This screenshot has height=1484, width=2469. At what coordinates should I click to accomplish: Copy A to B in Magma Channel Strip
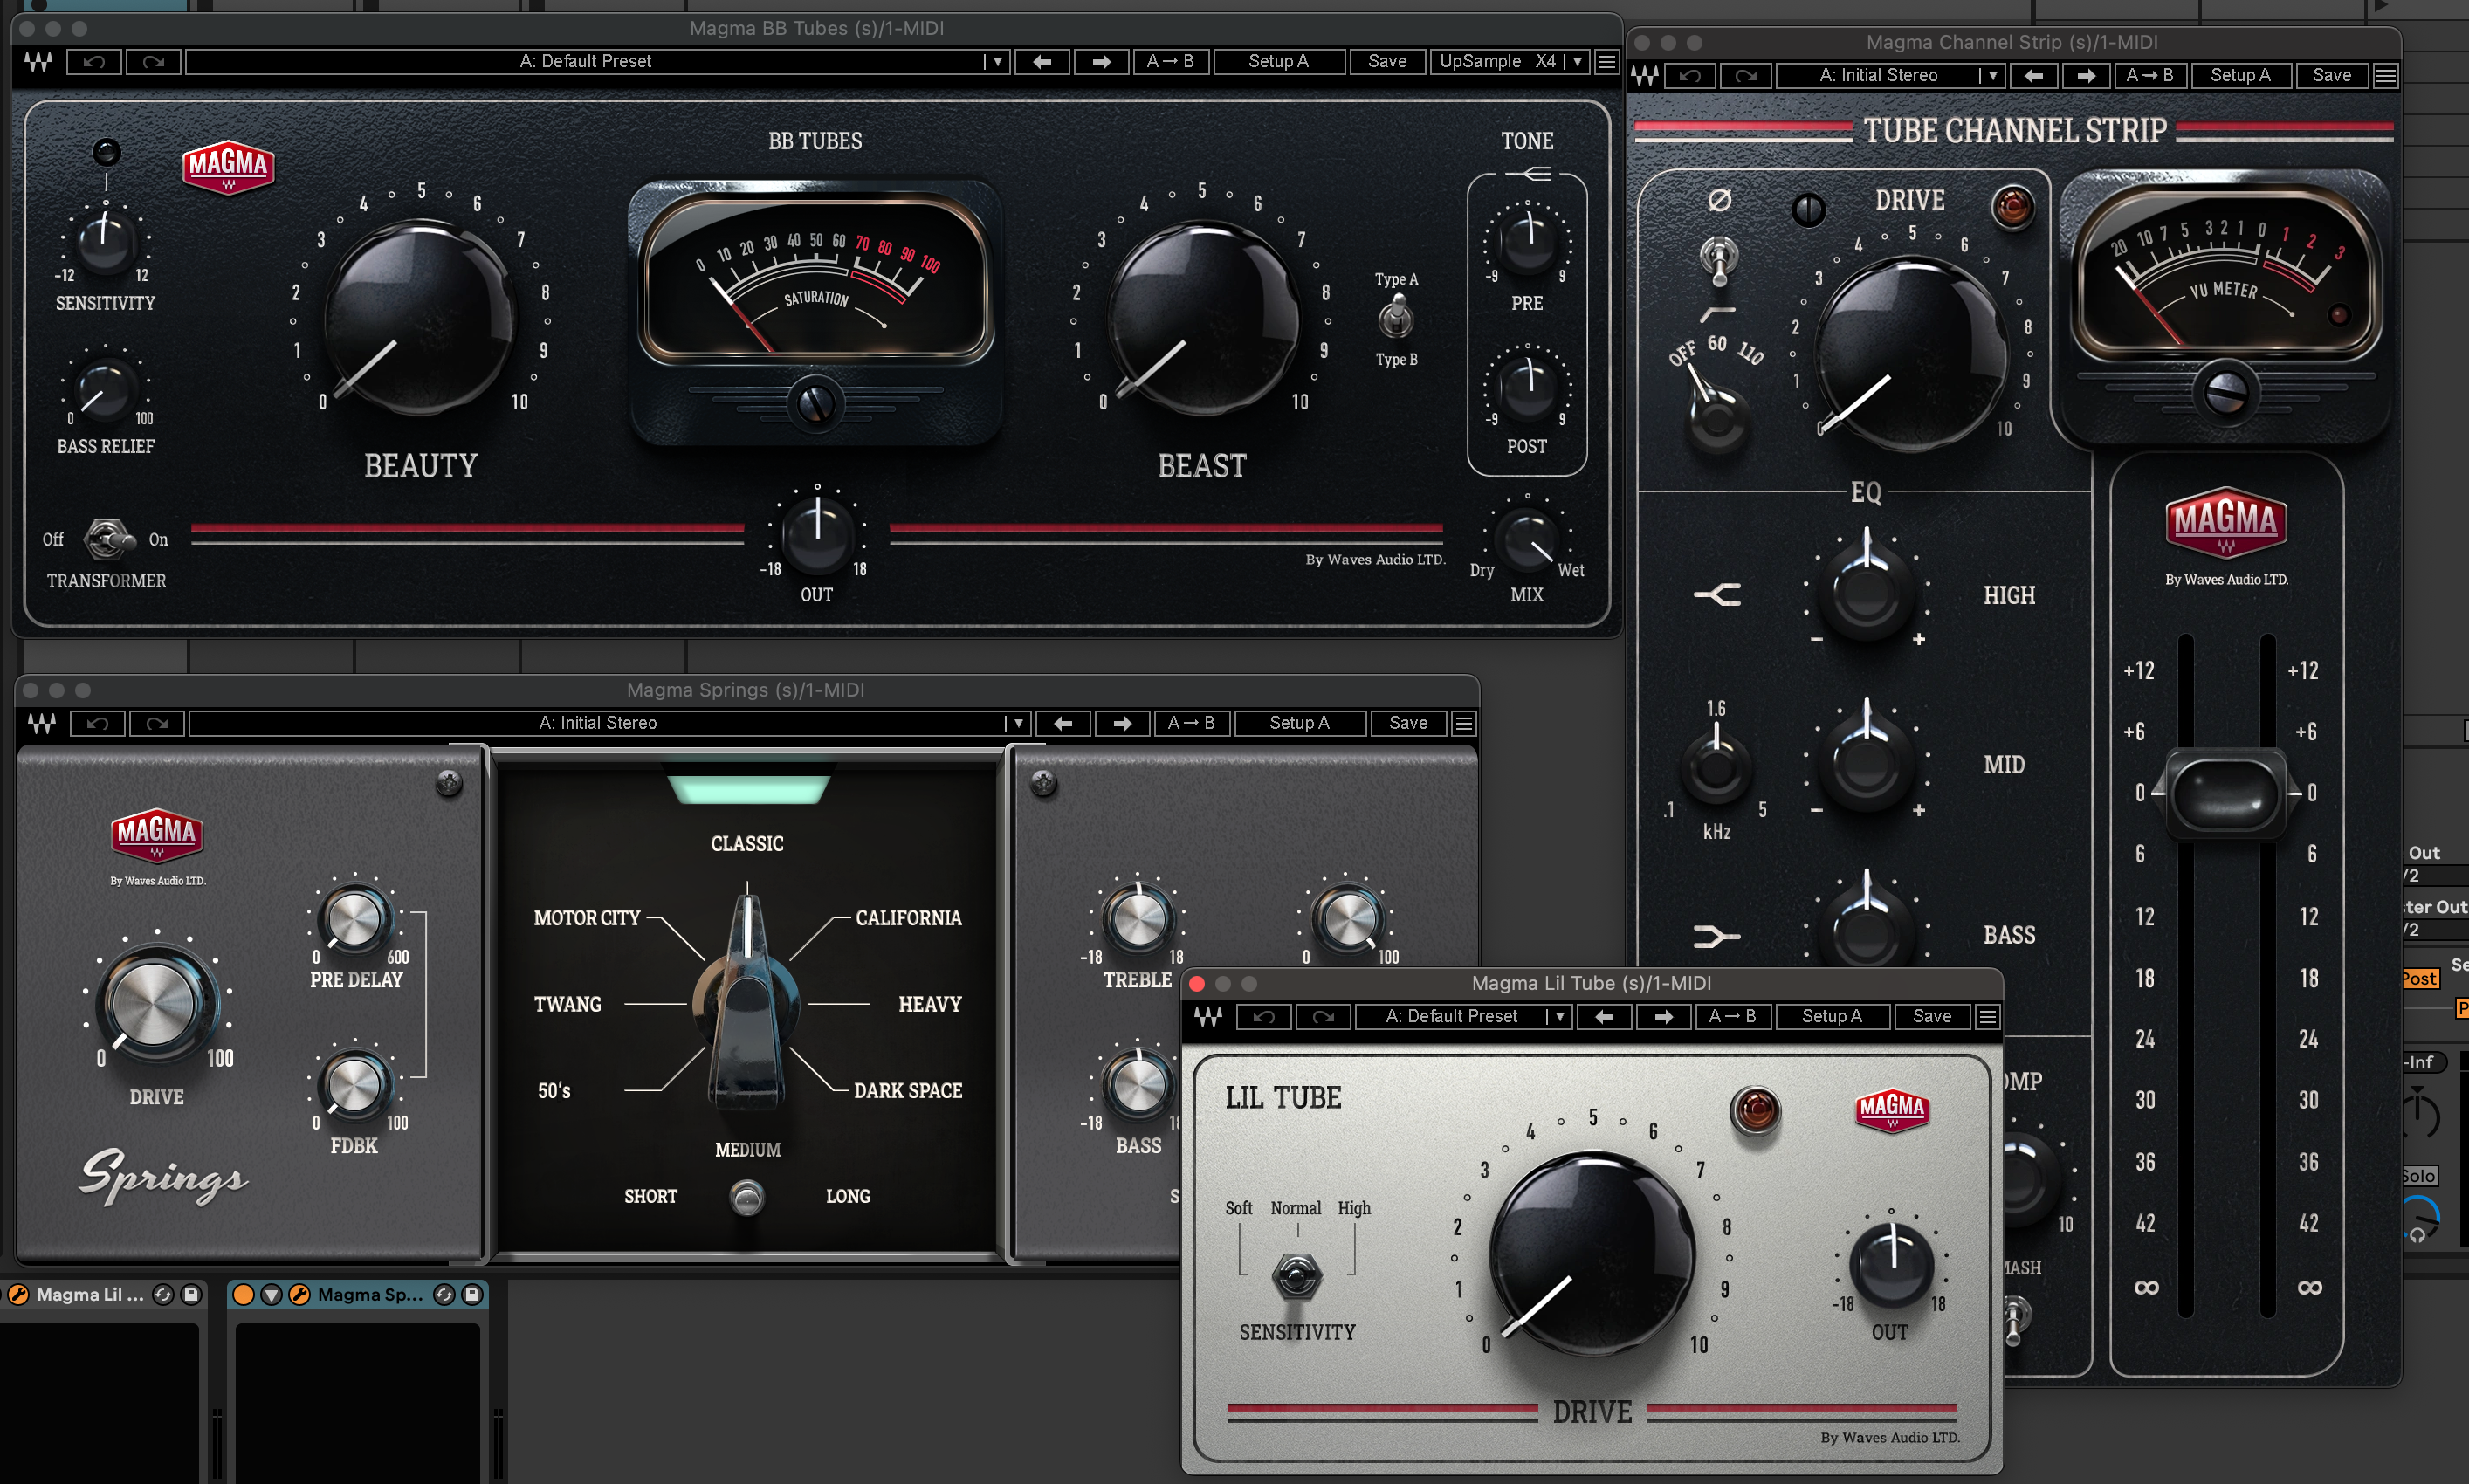2150,76
